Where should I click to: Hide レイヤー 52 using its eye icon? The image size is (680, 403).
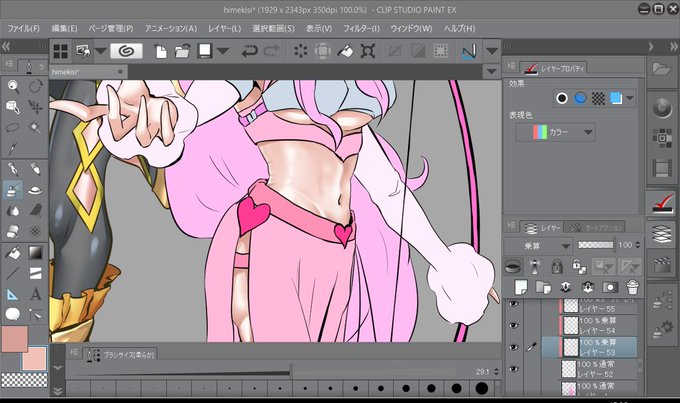pos(513,369)
